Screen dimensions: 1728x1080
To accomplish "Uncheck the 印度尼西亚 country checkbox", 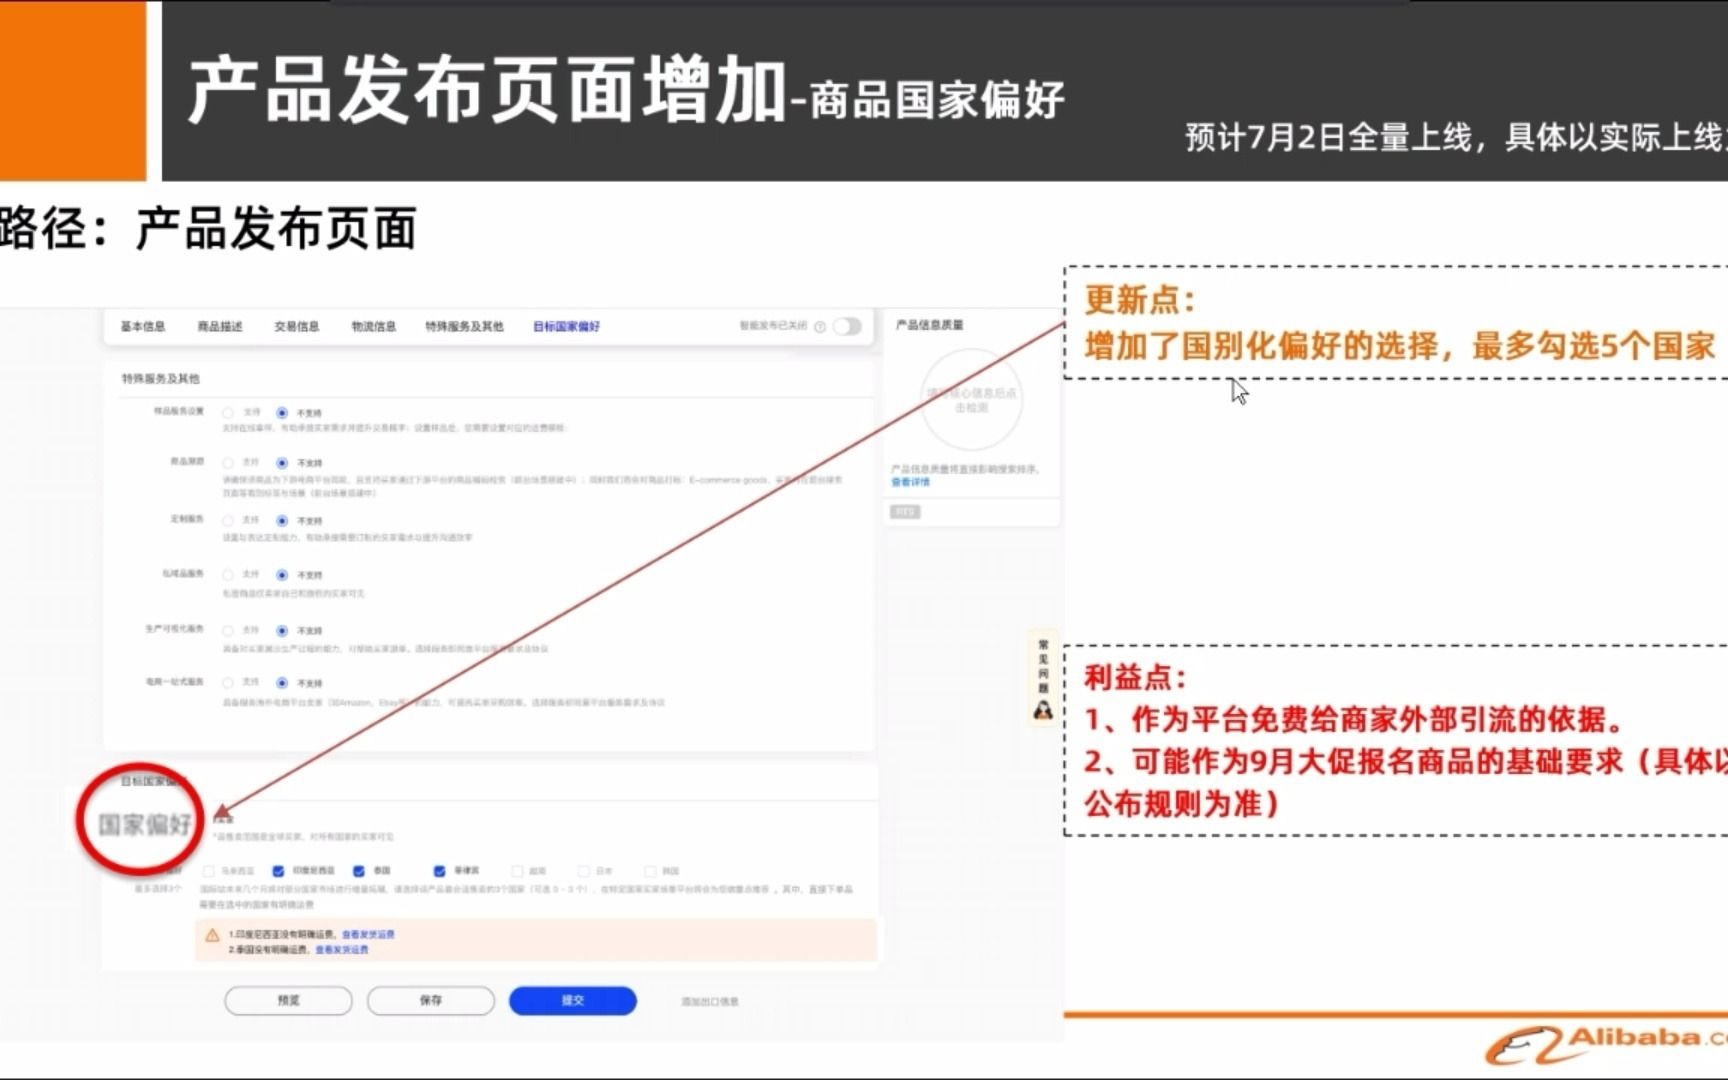I will point(279,871).
